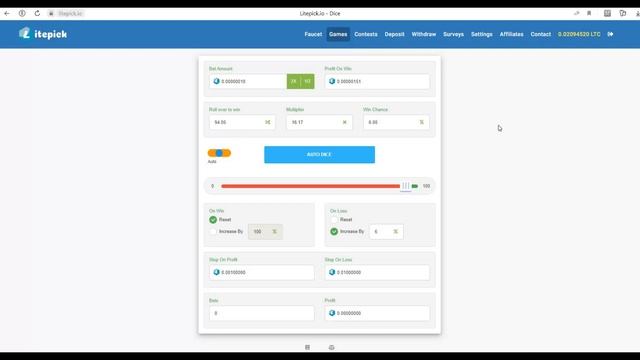Click the percent icon in Win Chance field

tap(422, 122)
